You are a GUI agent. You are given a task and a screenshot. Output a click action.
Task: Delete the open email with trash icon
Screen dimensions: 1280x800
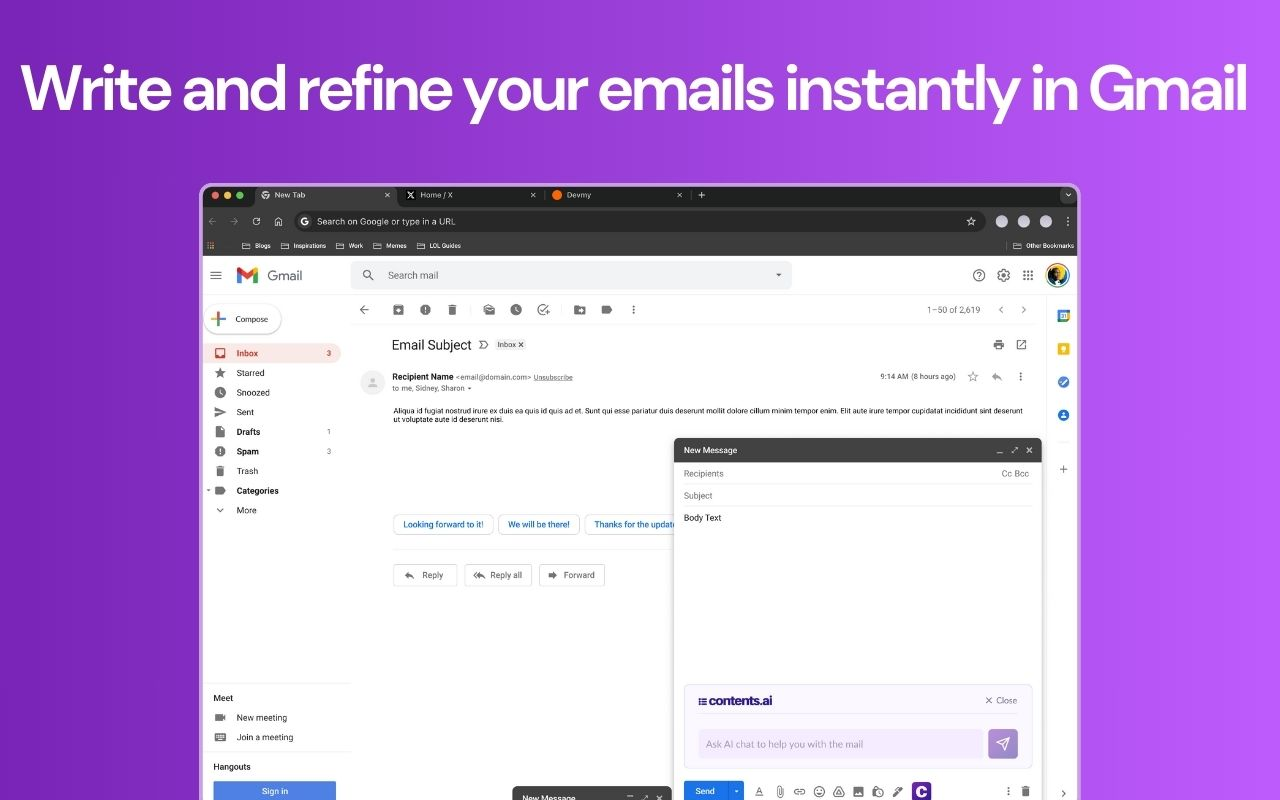click(452, 310)
